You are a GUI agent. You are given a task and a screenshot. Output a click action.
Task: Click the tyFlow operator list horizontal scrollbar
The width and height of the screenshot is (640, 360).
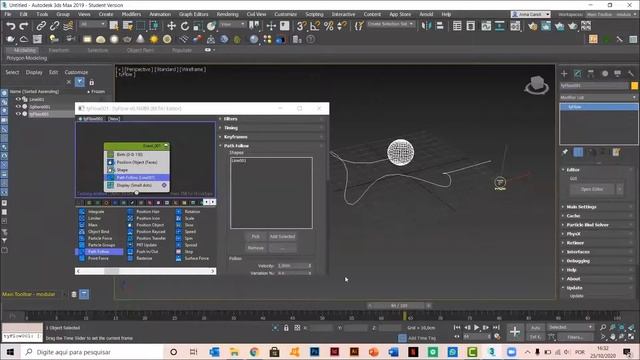[x=145, y=271]
